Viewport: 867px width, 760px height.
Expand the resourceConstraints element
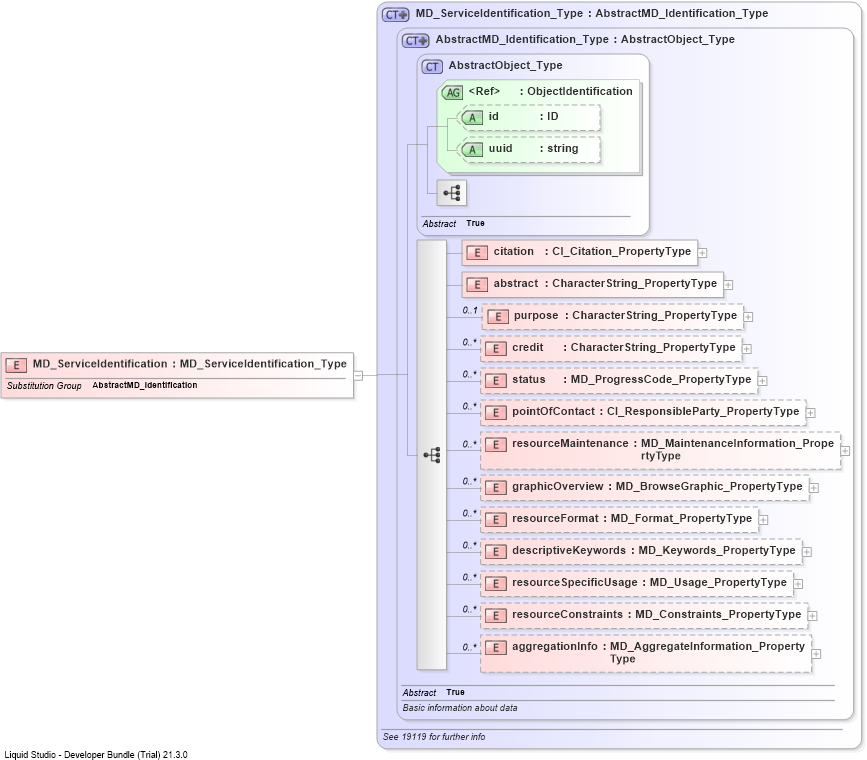812,616
